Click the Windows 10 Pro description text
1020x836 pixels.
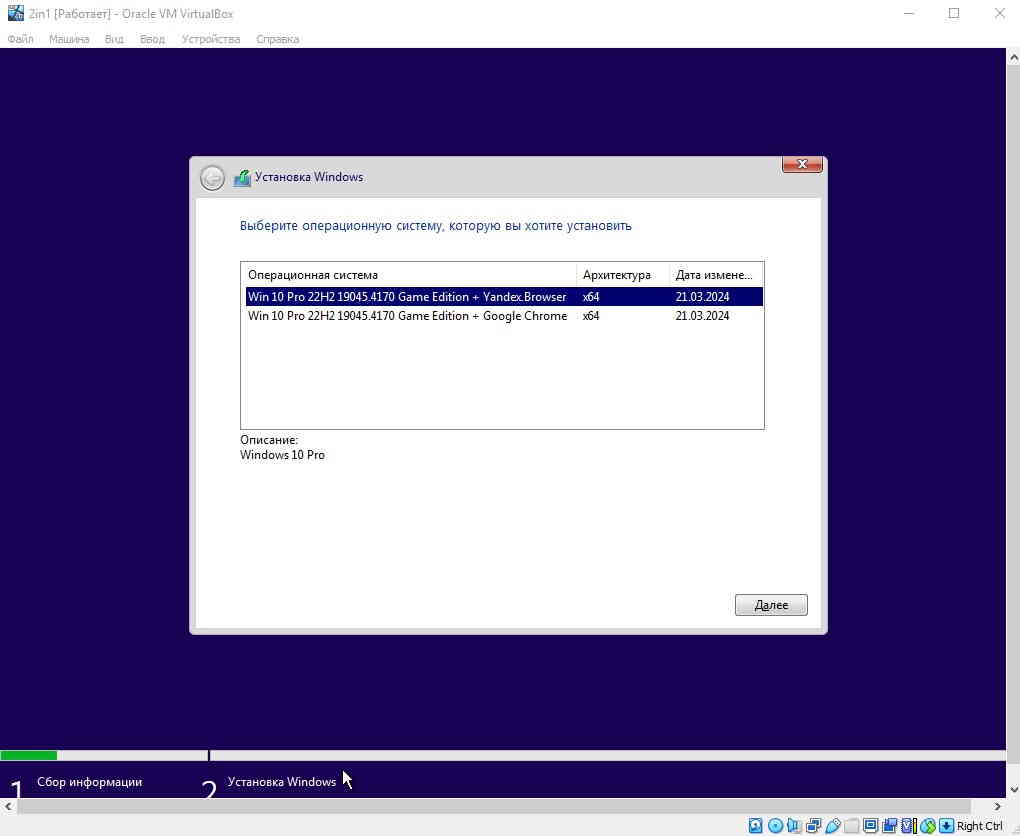[282, 455]
